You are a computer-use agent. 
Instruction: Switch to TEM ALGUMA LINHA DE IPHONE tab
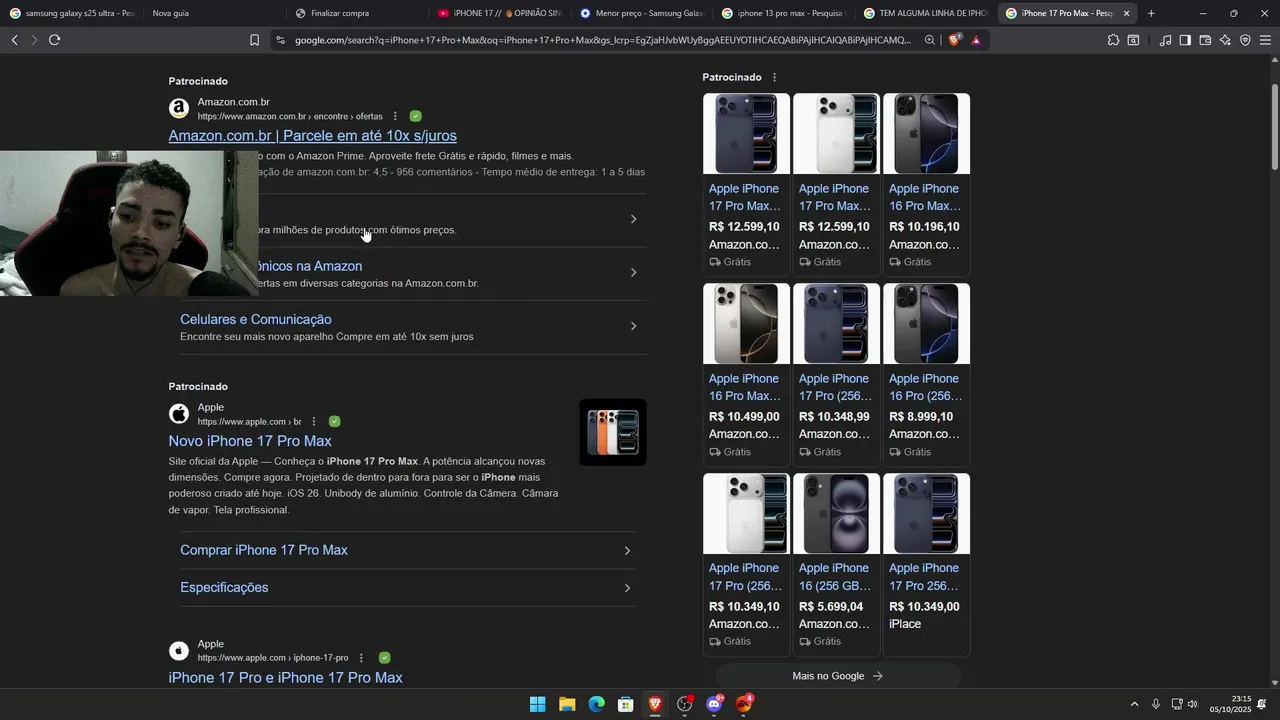[x=924, y=13]
